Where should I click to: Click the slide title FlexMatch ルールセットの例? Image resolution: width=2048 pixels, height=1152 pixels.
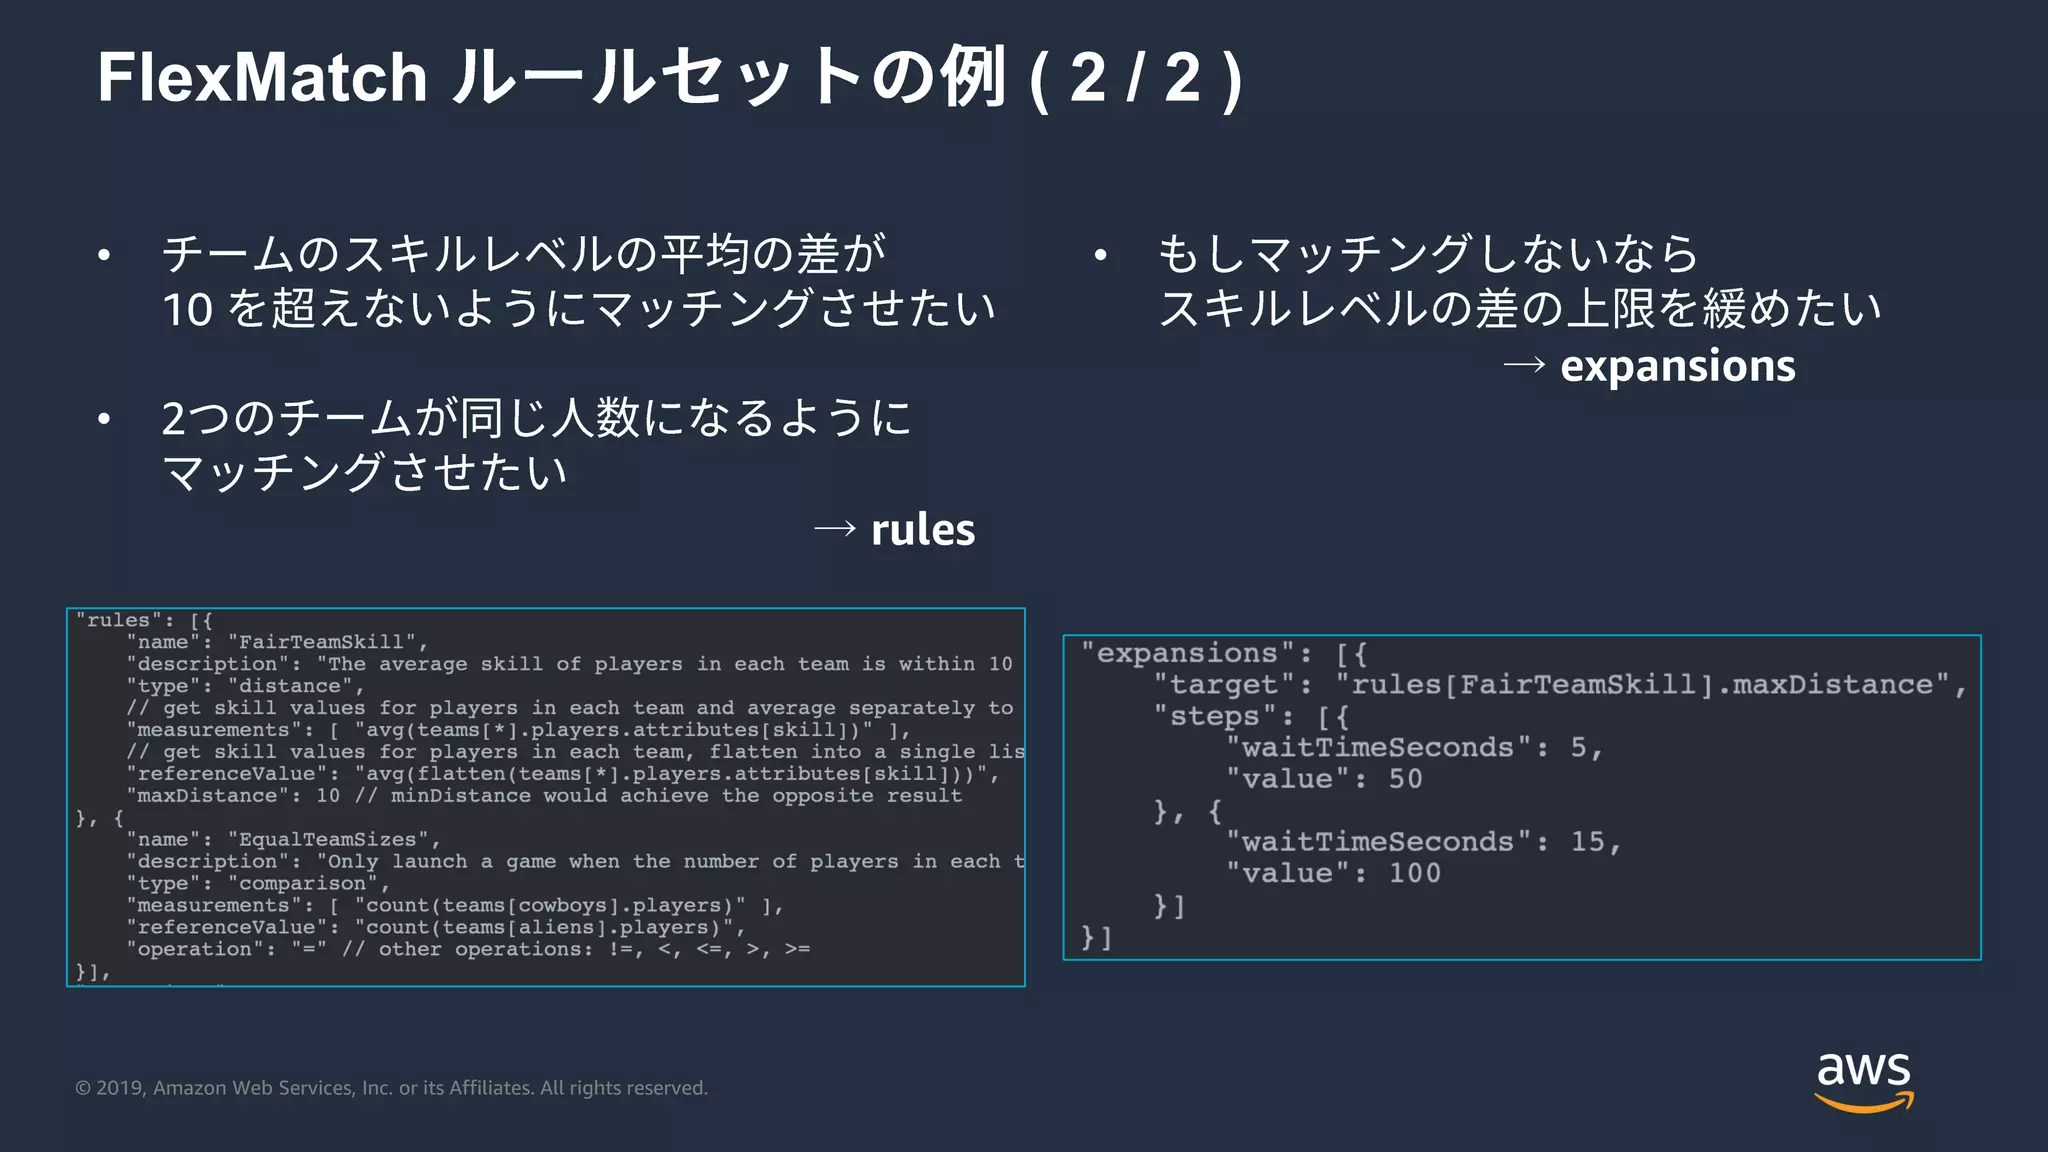coord(551,78)
